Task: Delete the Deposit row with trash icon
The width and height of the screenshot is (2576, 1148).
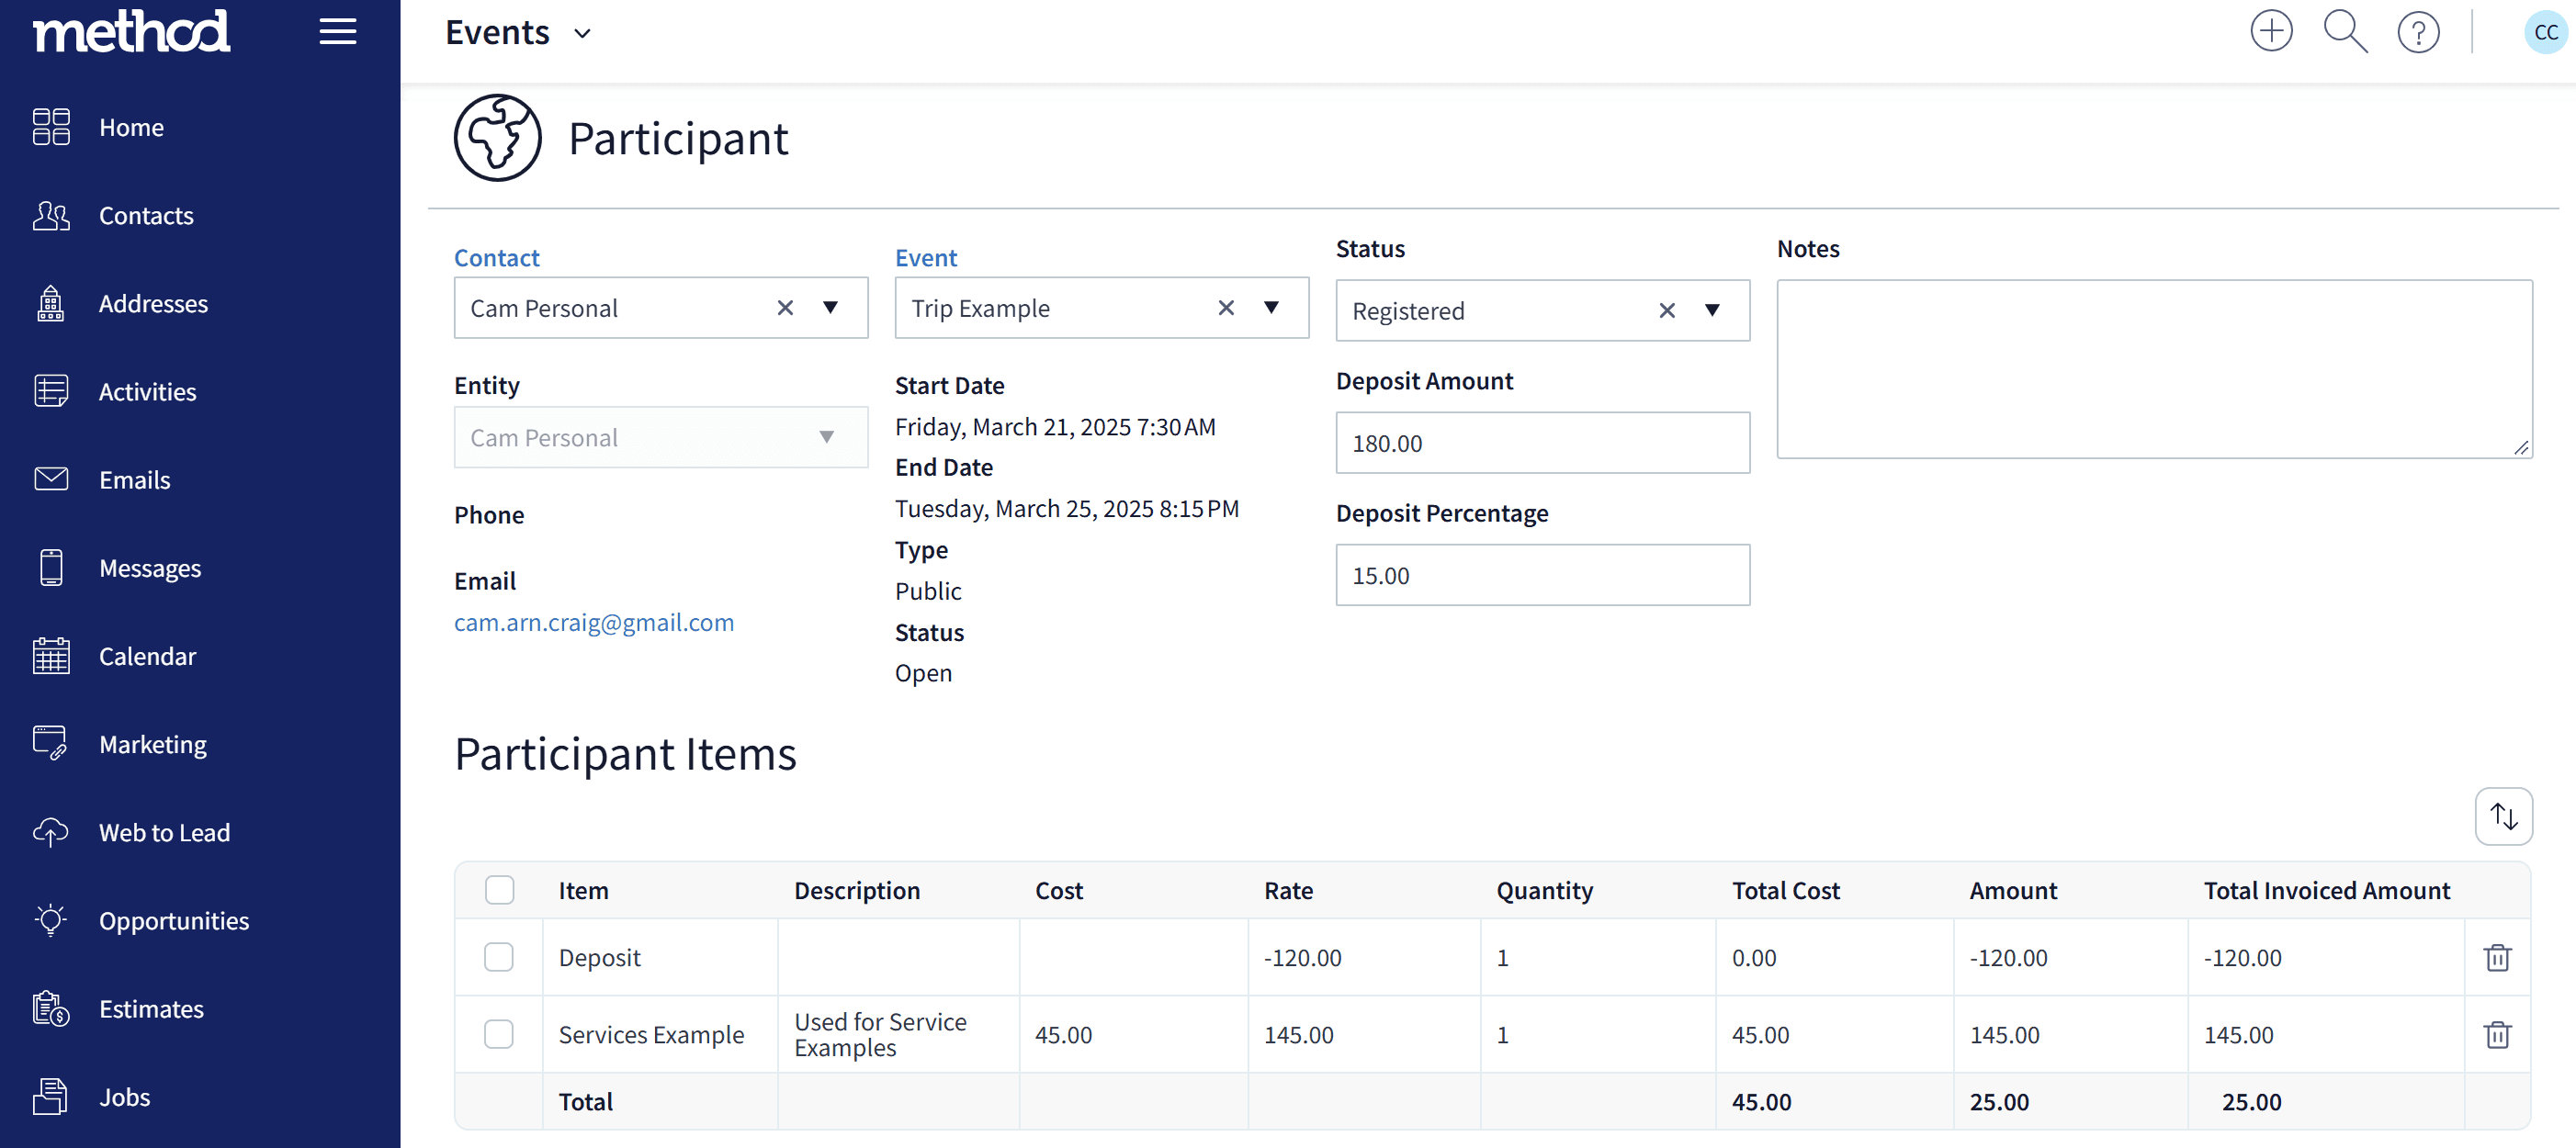Action: coord(2497,957)
